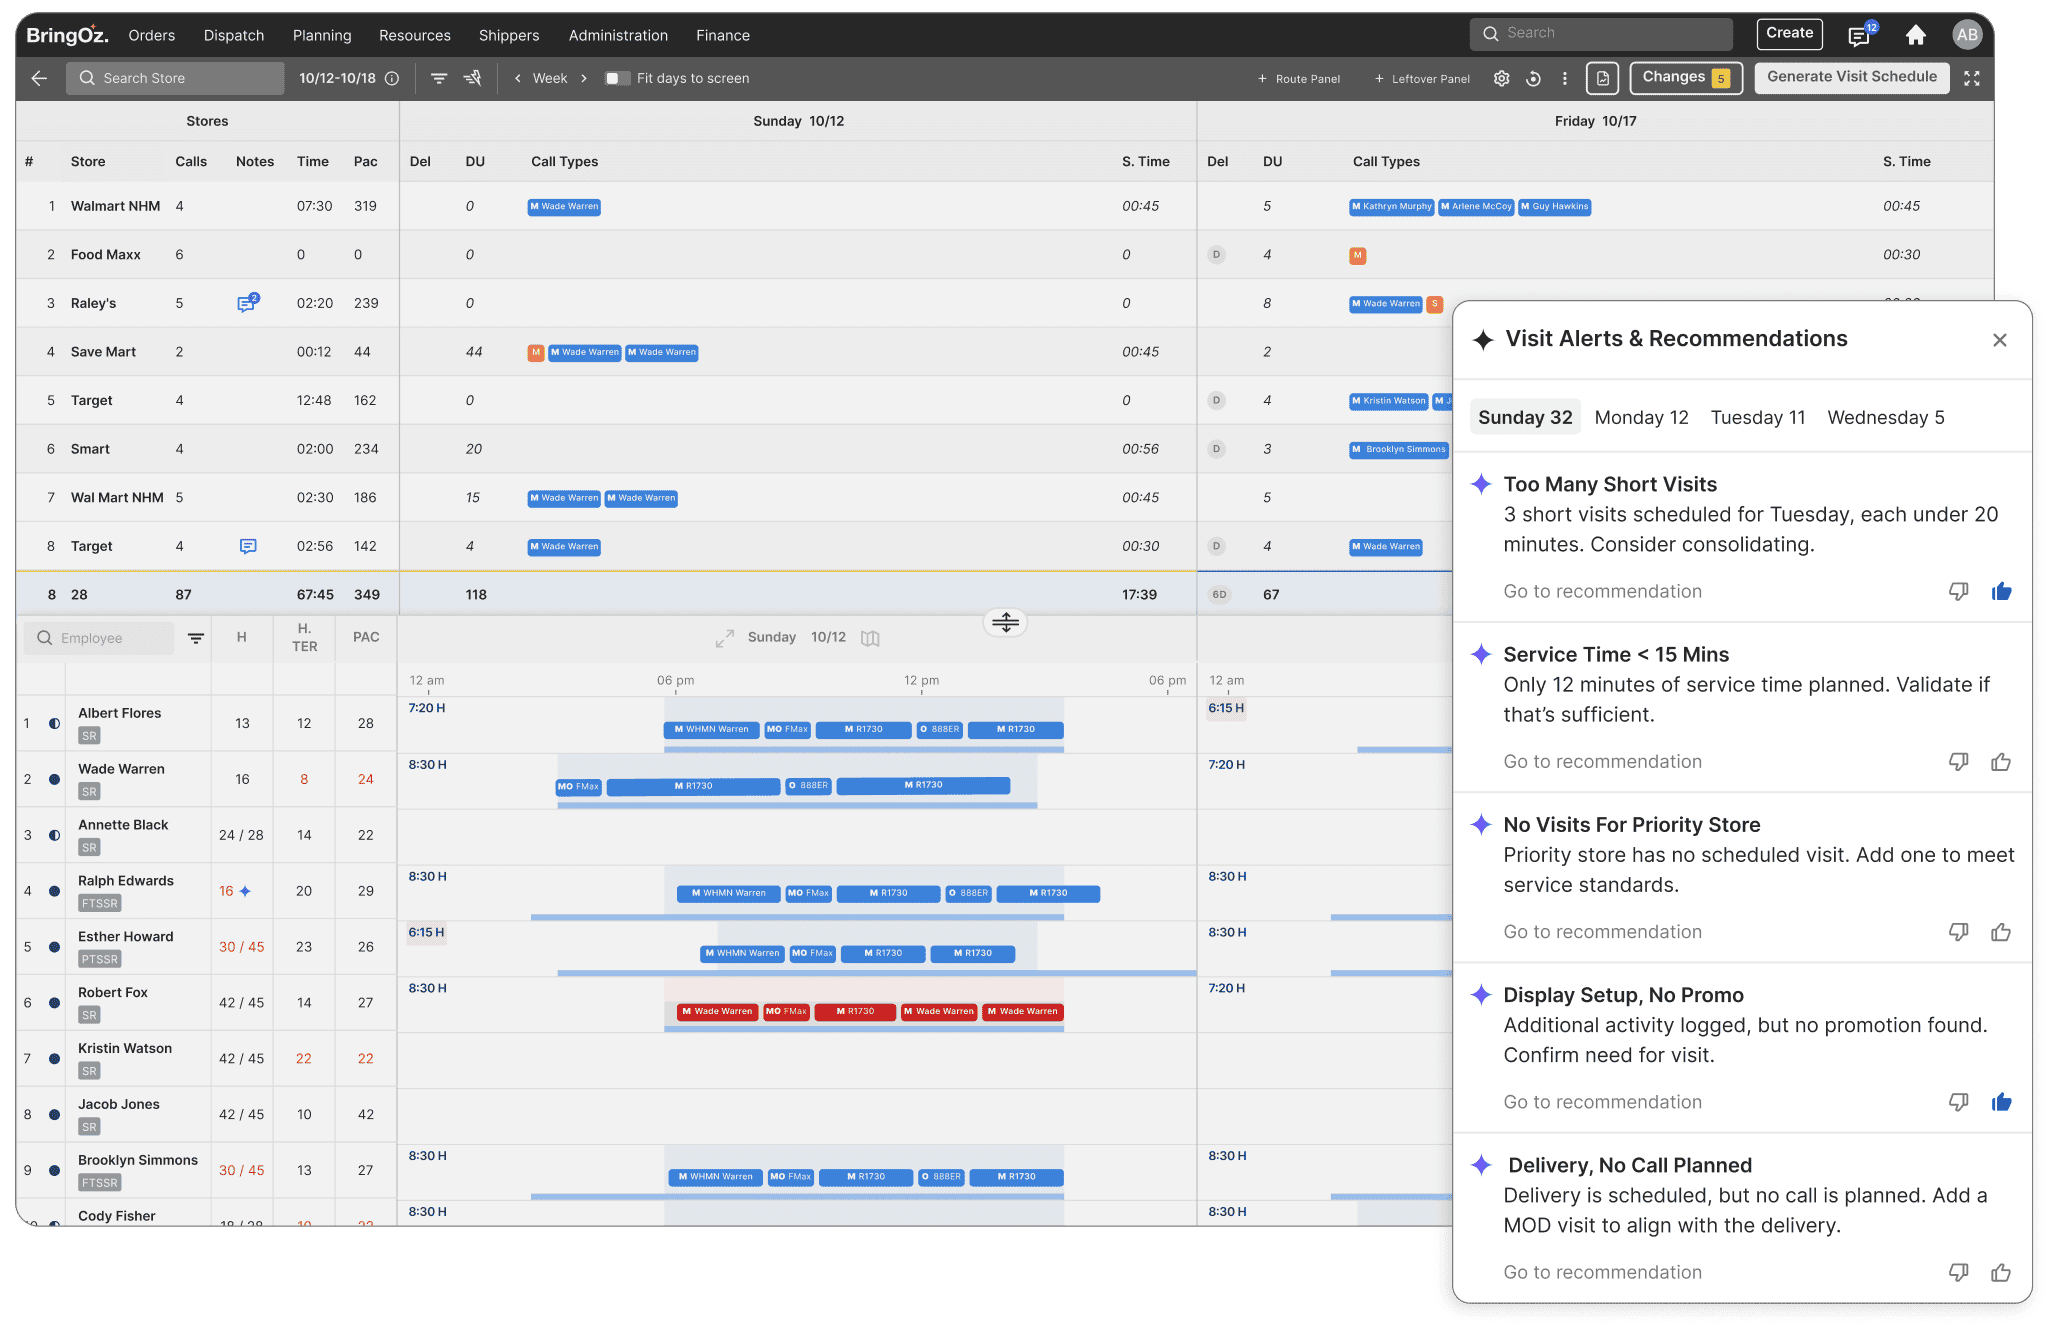Image resolution: width=2051 pixels, height=1333 pixels.
Task: Open the messages icon with badge 12
Action: click(x=1859, y=35)
